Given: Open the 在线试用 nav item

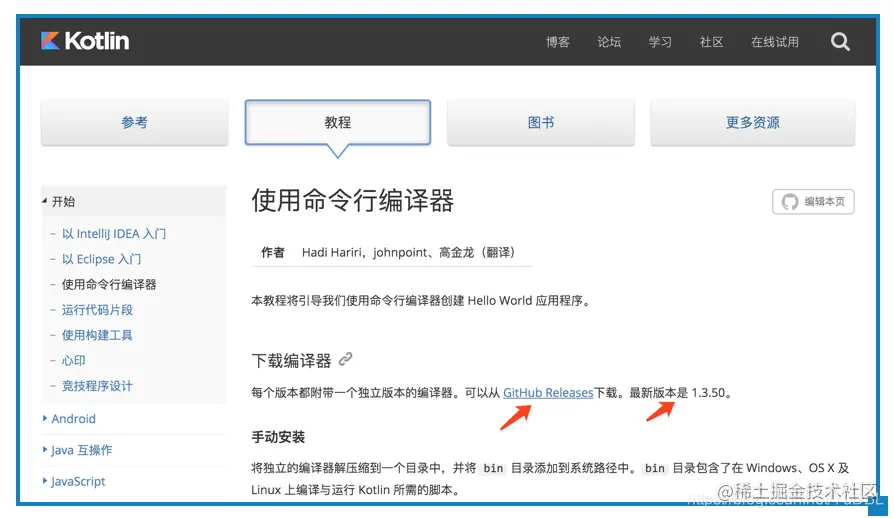Looking at the screenshot, I should click(775, 42).
